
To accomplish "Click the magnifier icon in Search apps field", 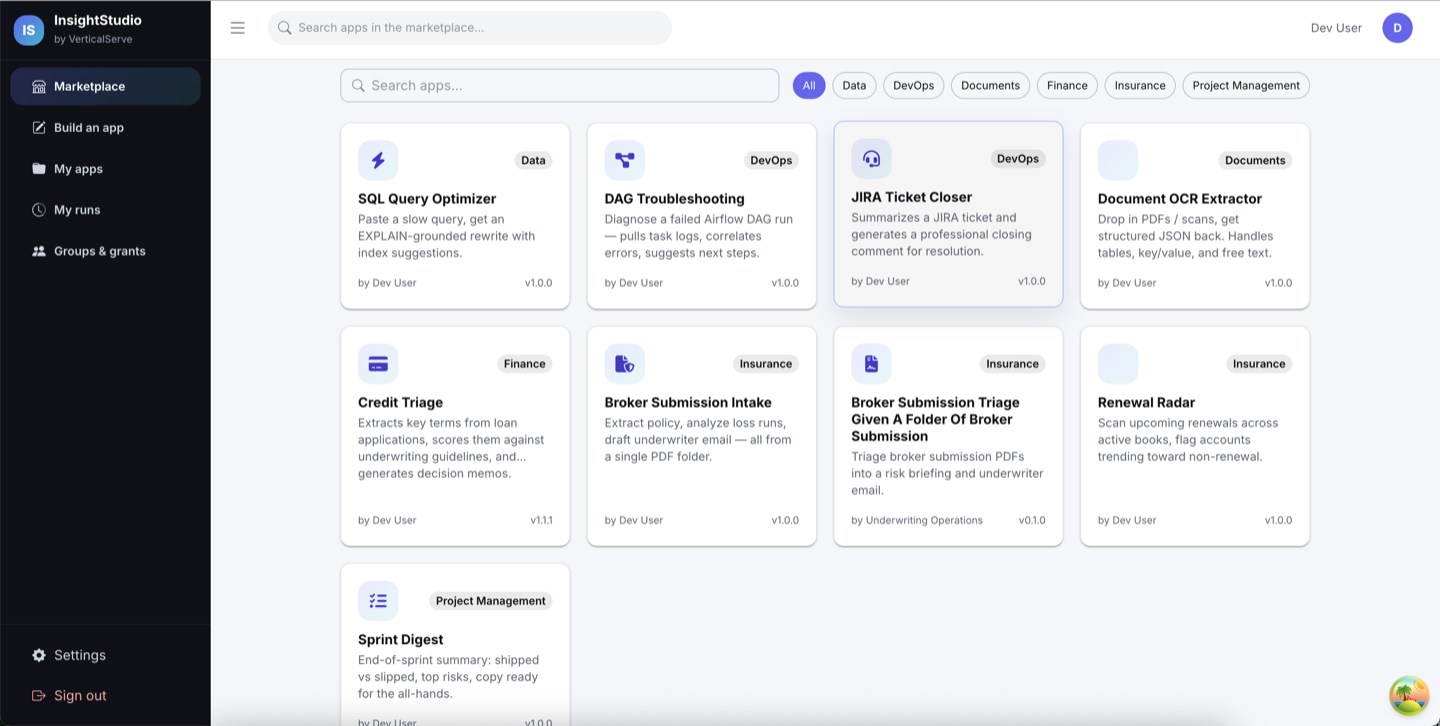I will pos(358,86).
